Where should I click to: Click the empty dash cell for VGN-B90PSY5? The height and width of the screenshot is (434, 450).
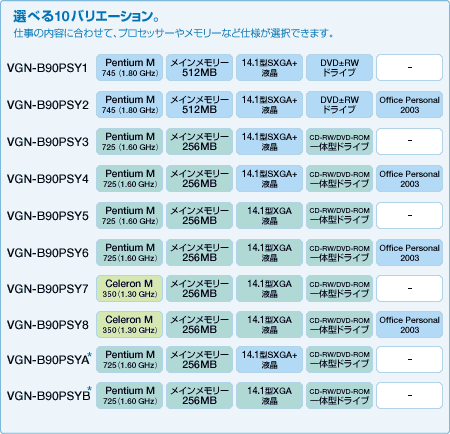coord(409,216)
